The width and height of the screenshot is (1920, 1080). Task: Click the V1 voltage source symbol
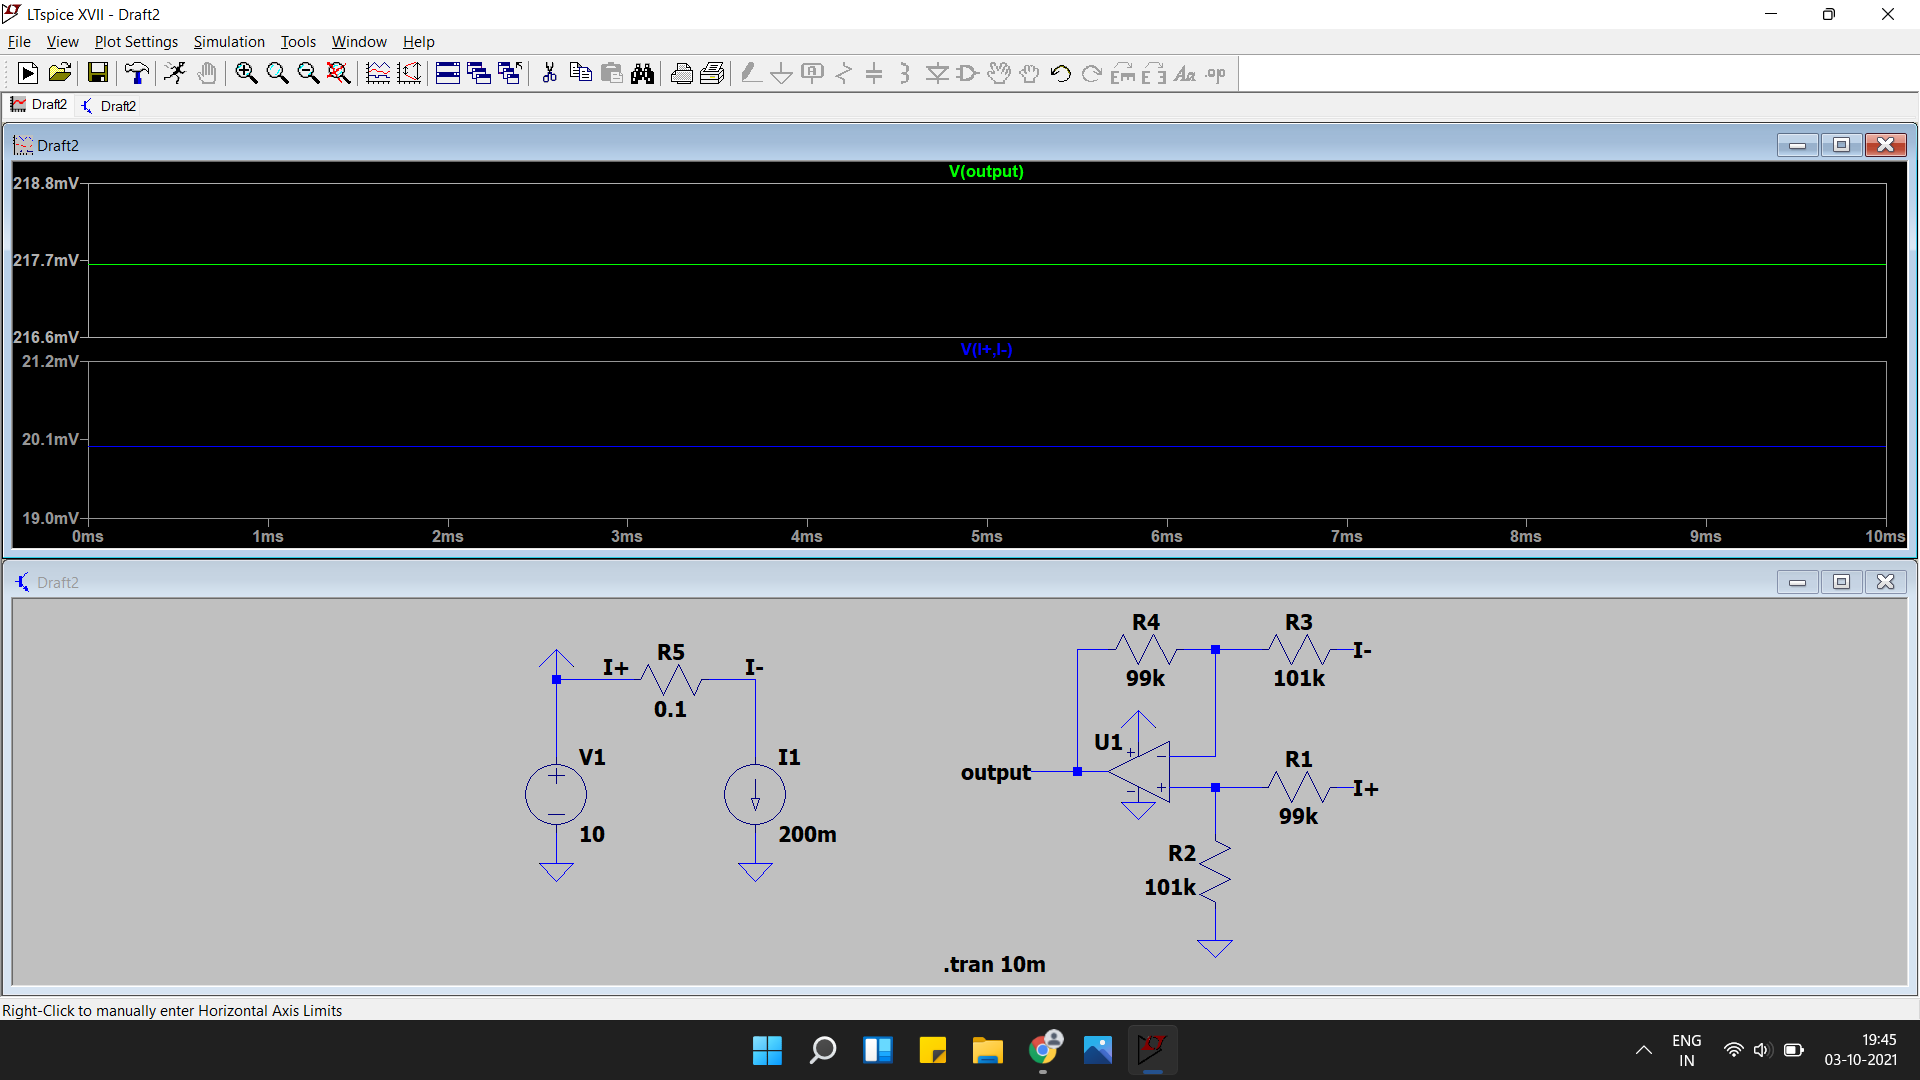[556, 795]
